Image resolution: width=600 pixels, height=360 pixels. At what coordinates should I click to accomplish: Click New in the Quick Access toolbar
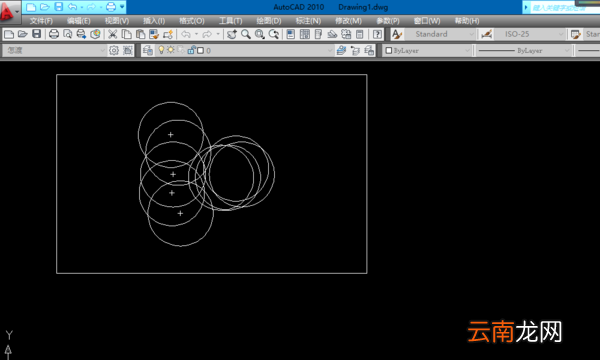(31, 7)
